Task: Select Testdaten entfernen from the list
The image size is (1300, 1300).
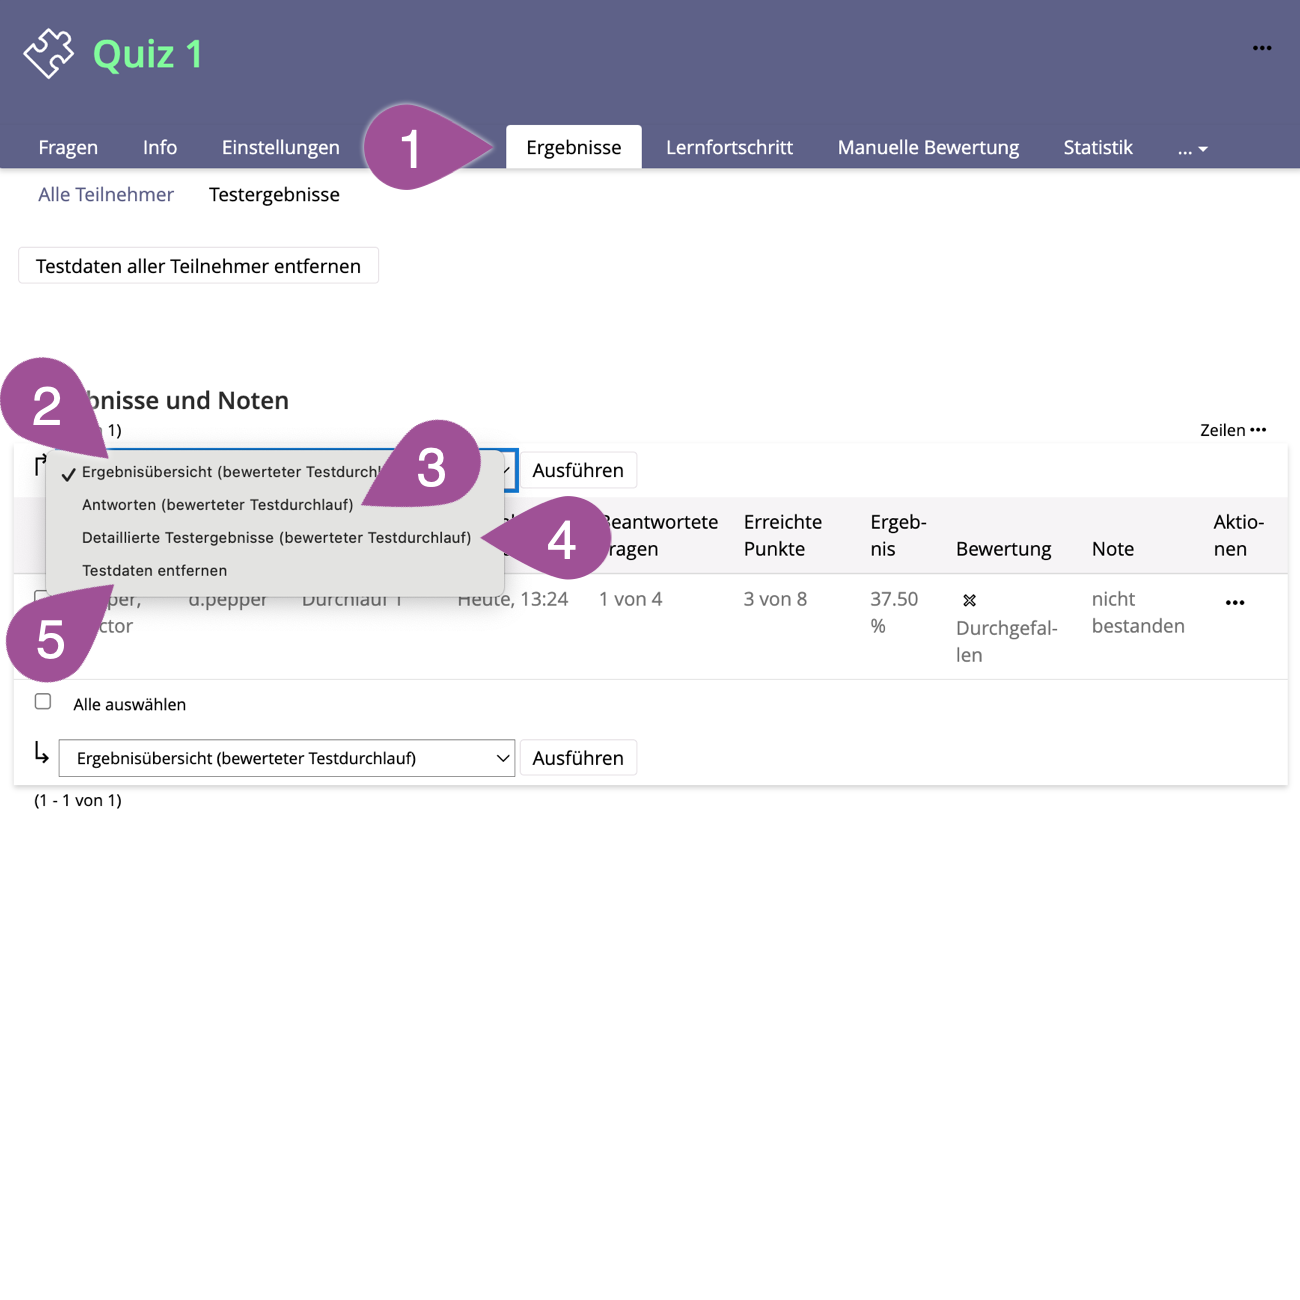Action: point(154,571)
